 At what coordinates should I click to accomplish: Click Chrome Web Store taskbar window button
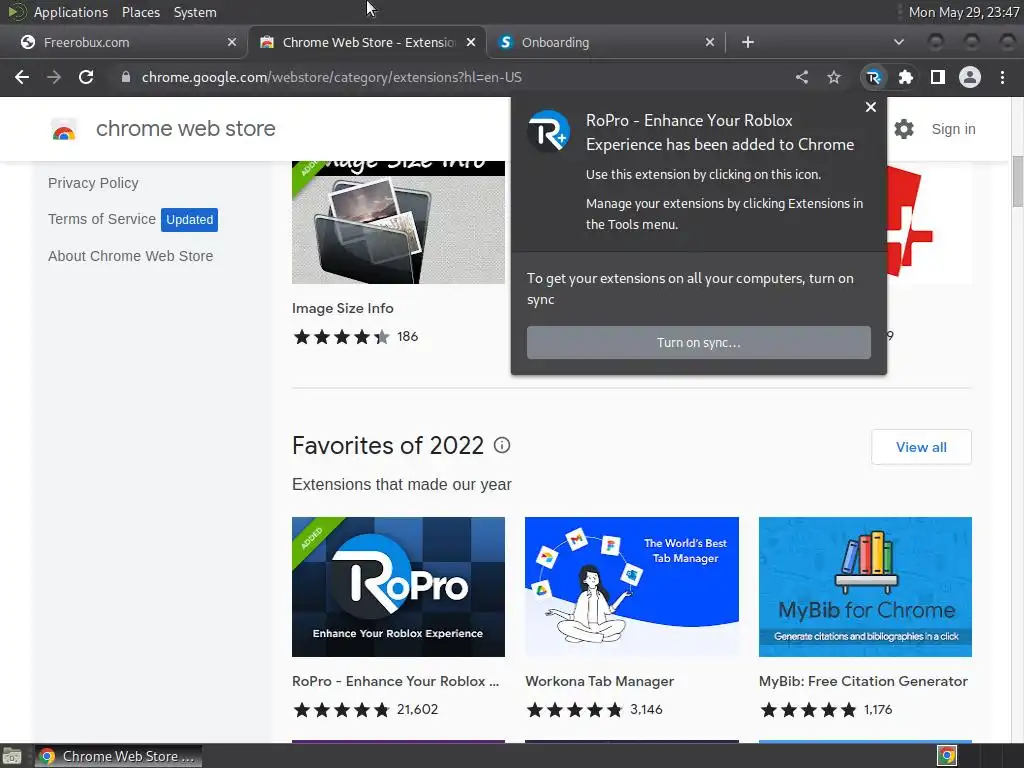(118, 756)
